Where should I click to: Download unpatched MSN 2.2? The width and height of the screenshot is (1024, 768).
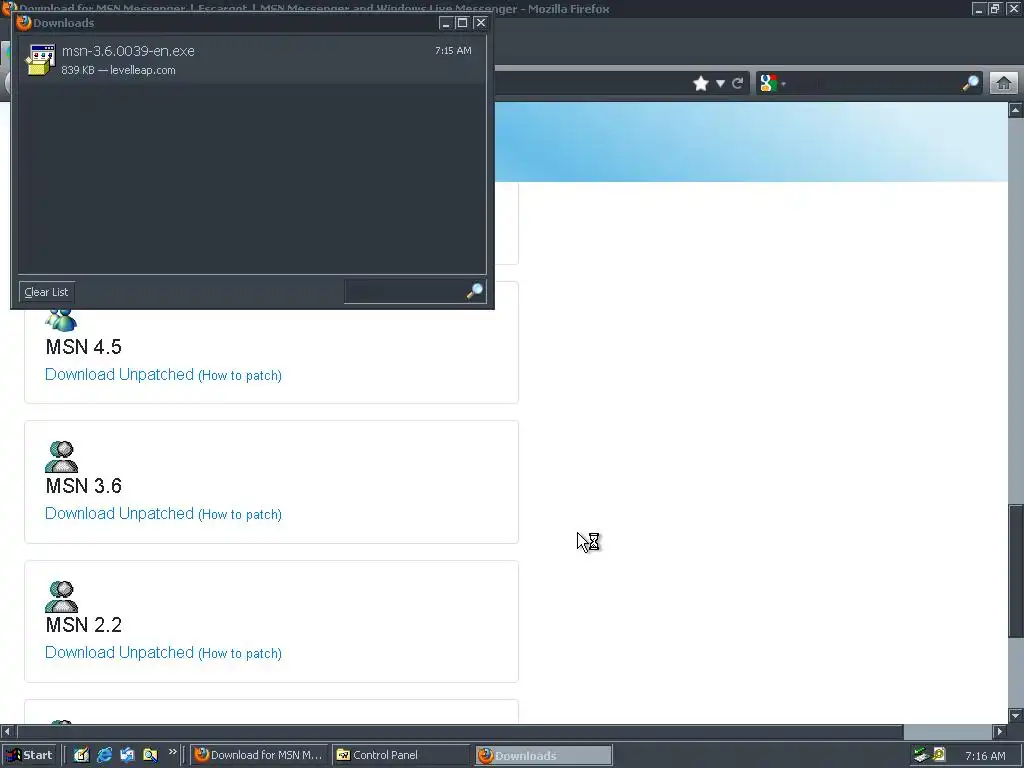pyautogui.click(x=120, y=652)
